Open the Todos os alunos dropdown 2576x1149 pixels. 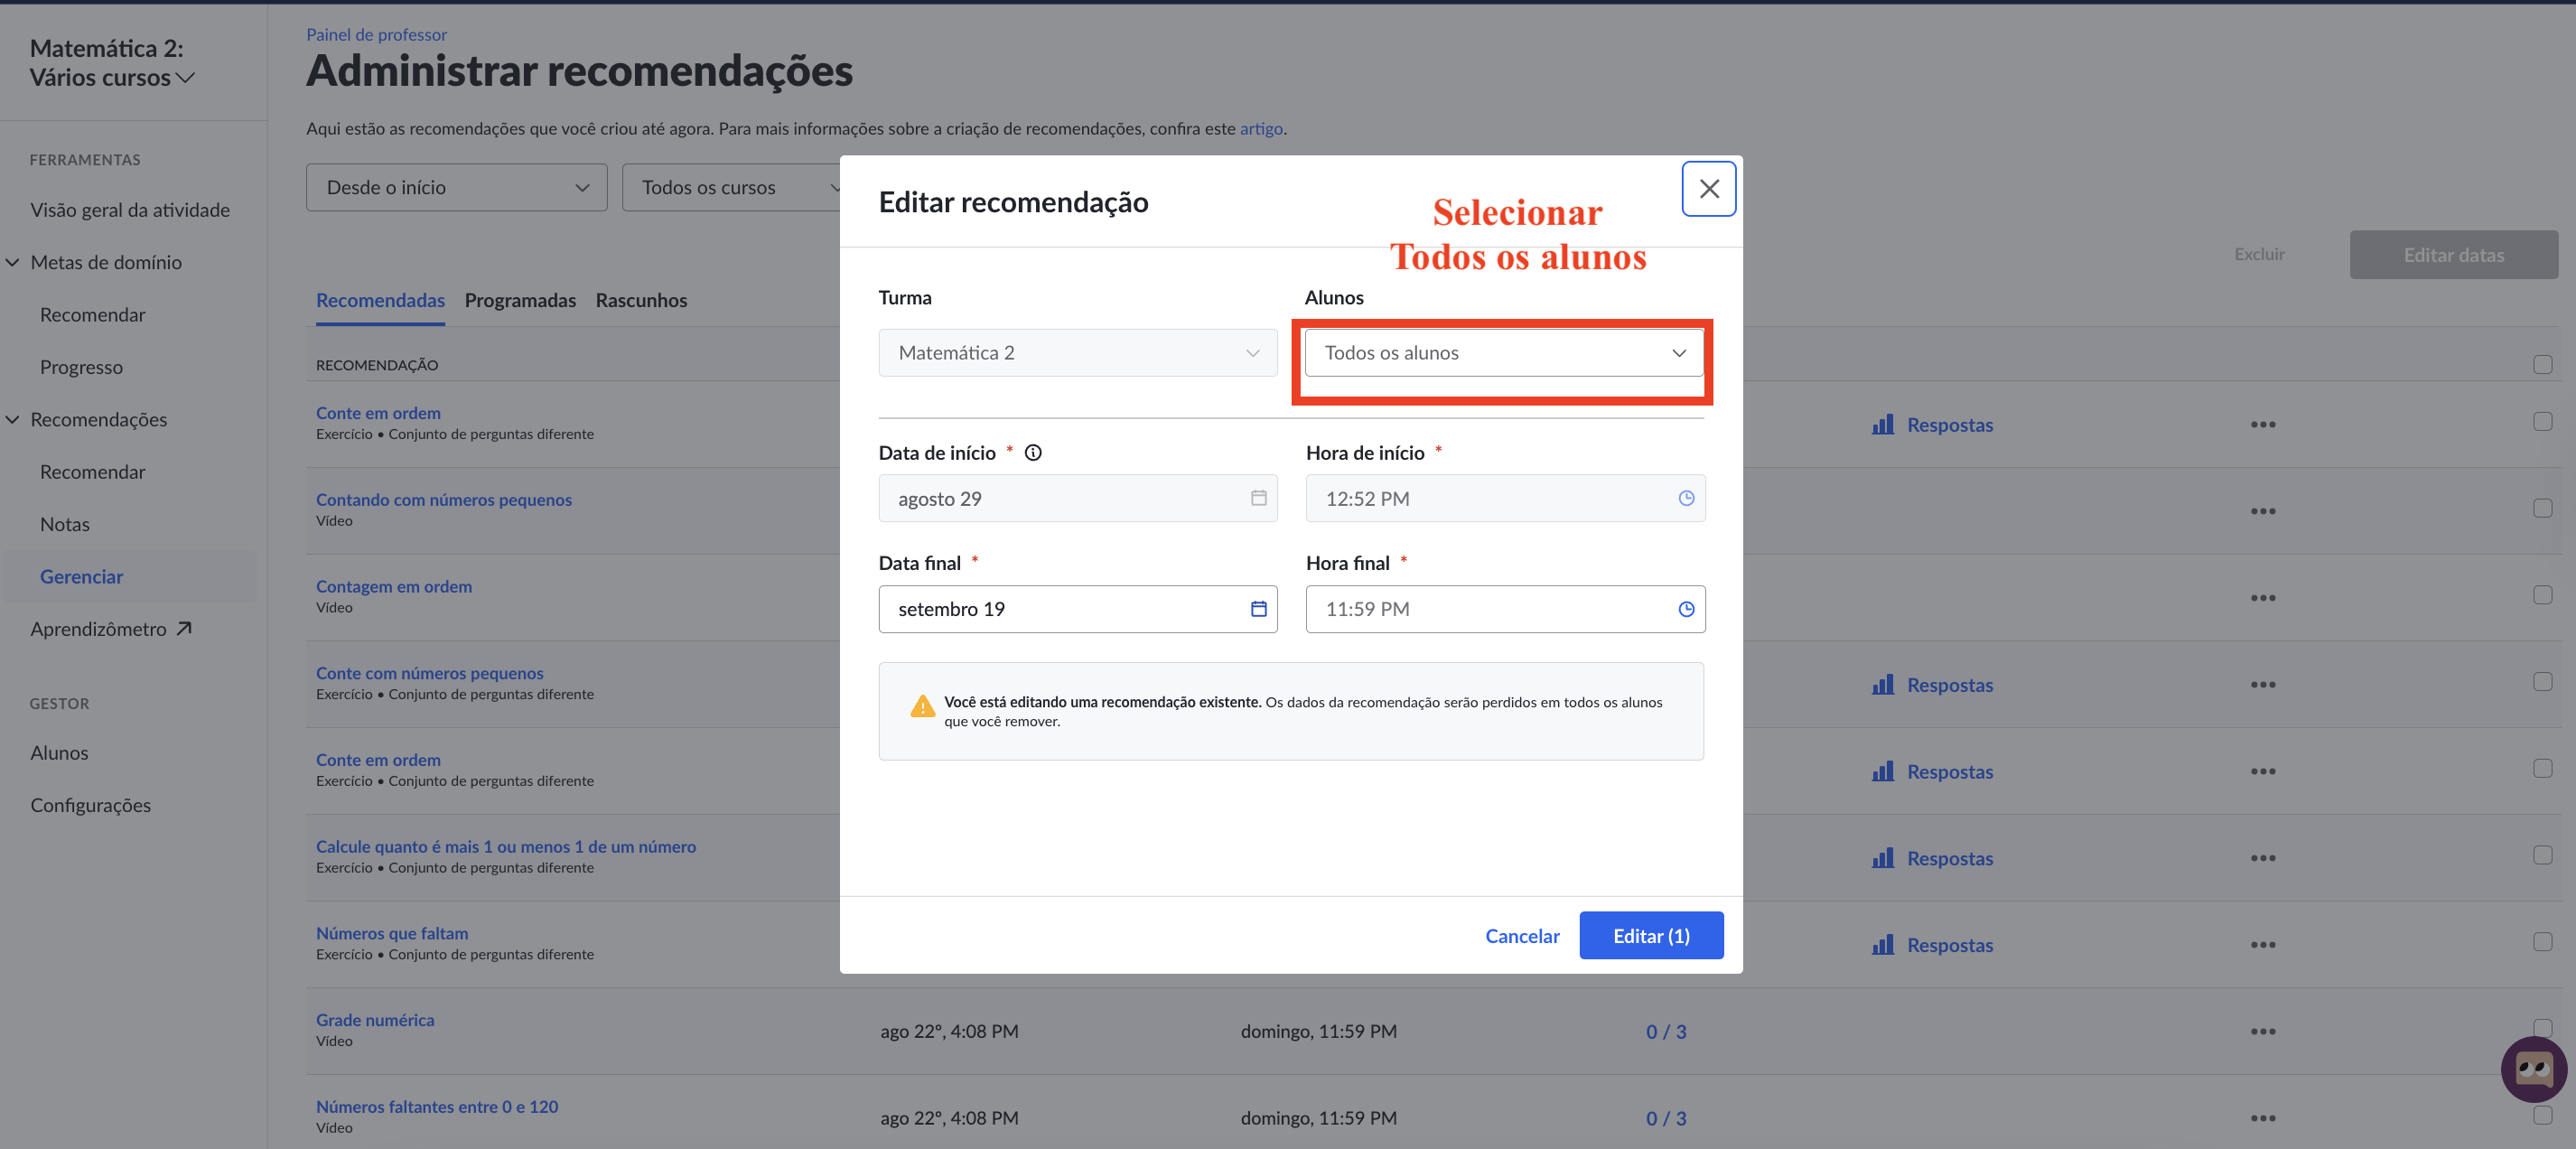click(x=1504, y=353)
